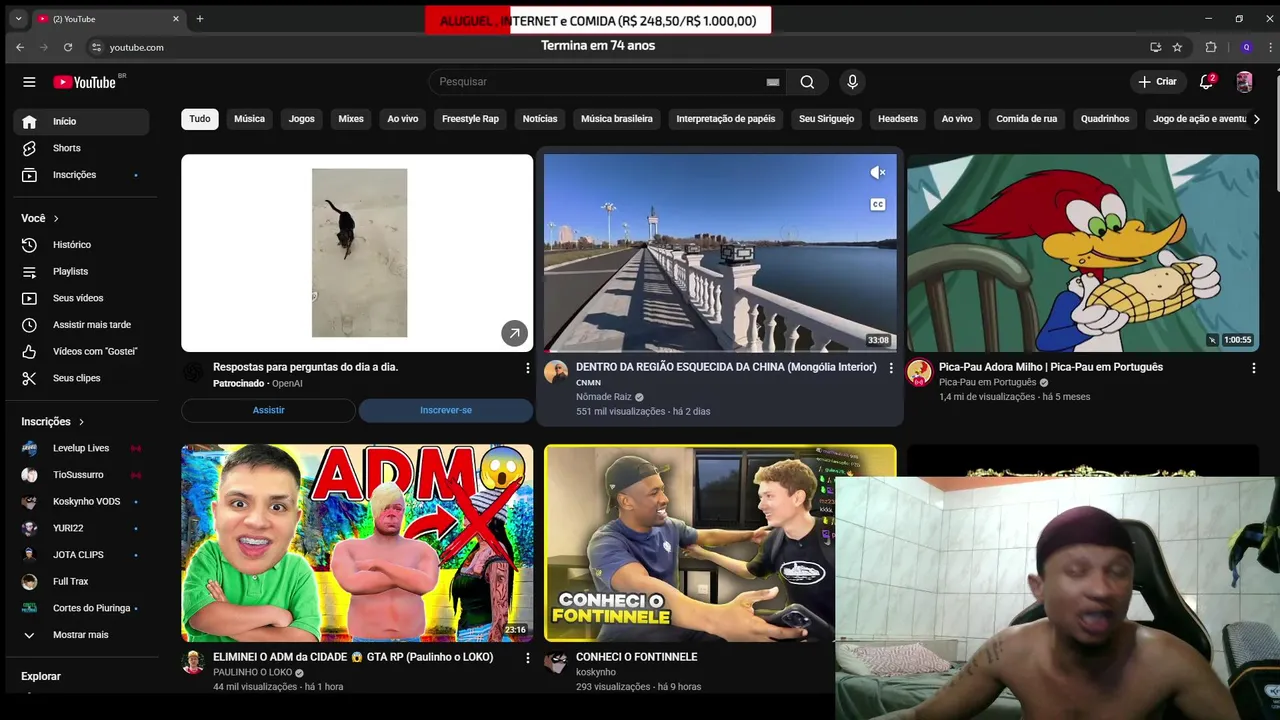Go to Shorts in the sidebar
The height and width of the screenshot is (720, 1280).
point(81,148)
